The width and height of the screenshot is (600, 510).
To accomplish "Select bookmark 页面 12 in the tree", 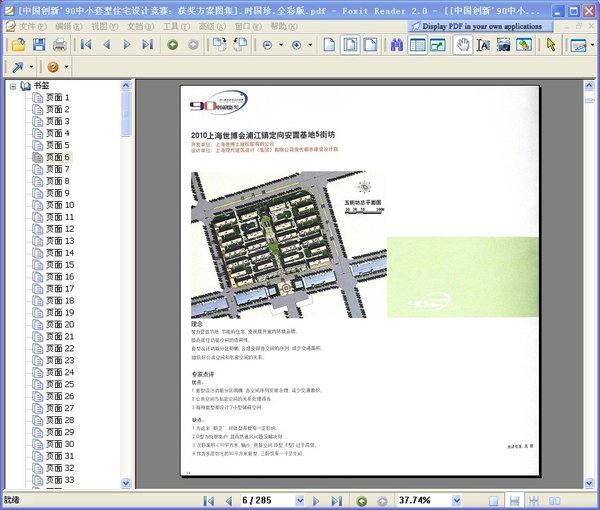I will tap(60, 229).
